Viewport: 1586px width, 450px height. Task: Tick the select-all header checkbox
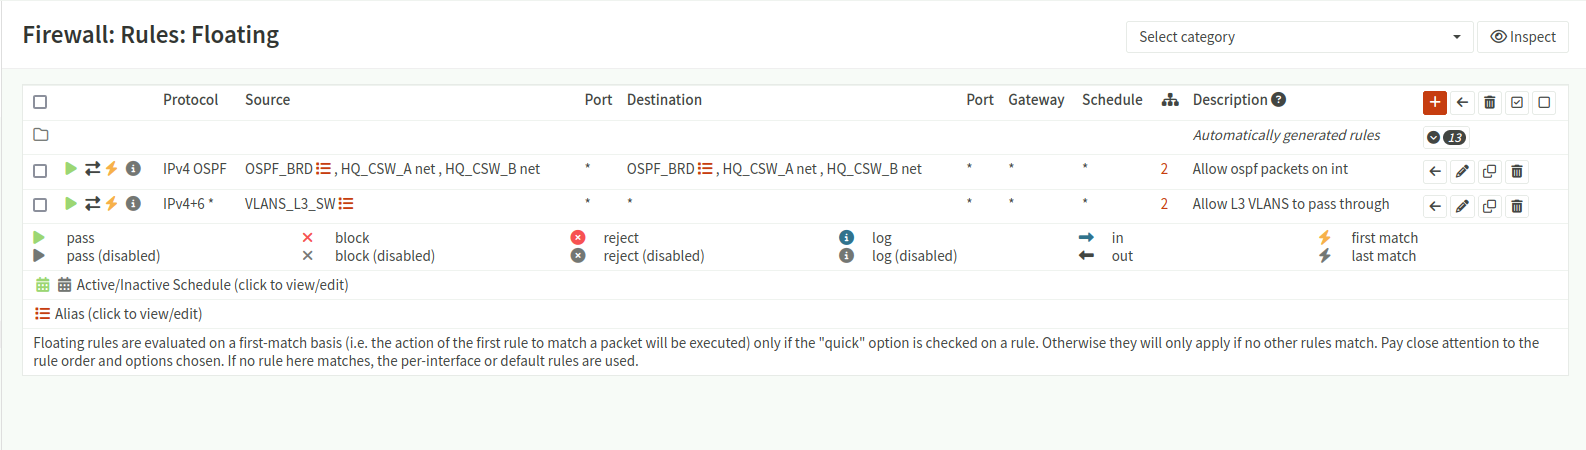click(40, 102)
